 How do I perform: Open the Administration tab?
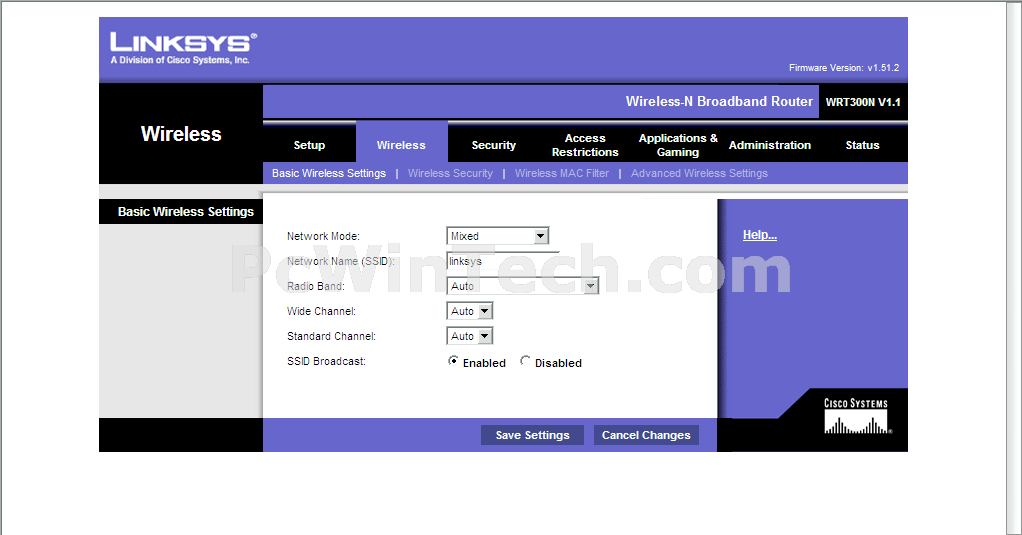pyautogui.click(x=770, y=145)
